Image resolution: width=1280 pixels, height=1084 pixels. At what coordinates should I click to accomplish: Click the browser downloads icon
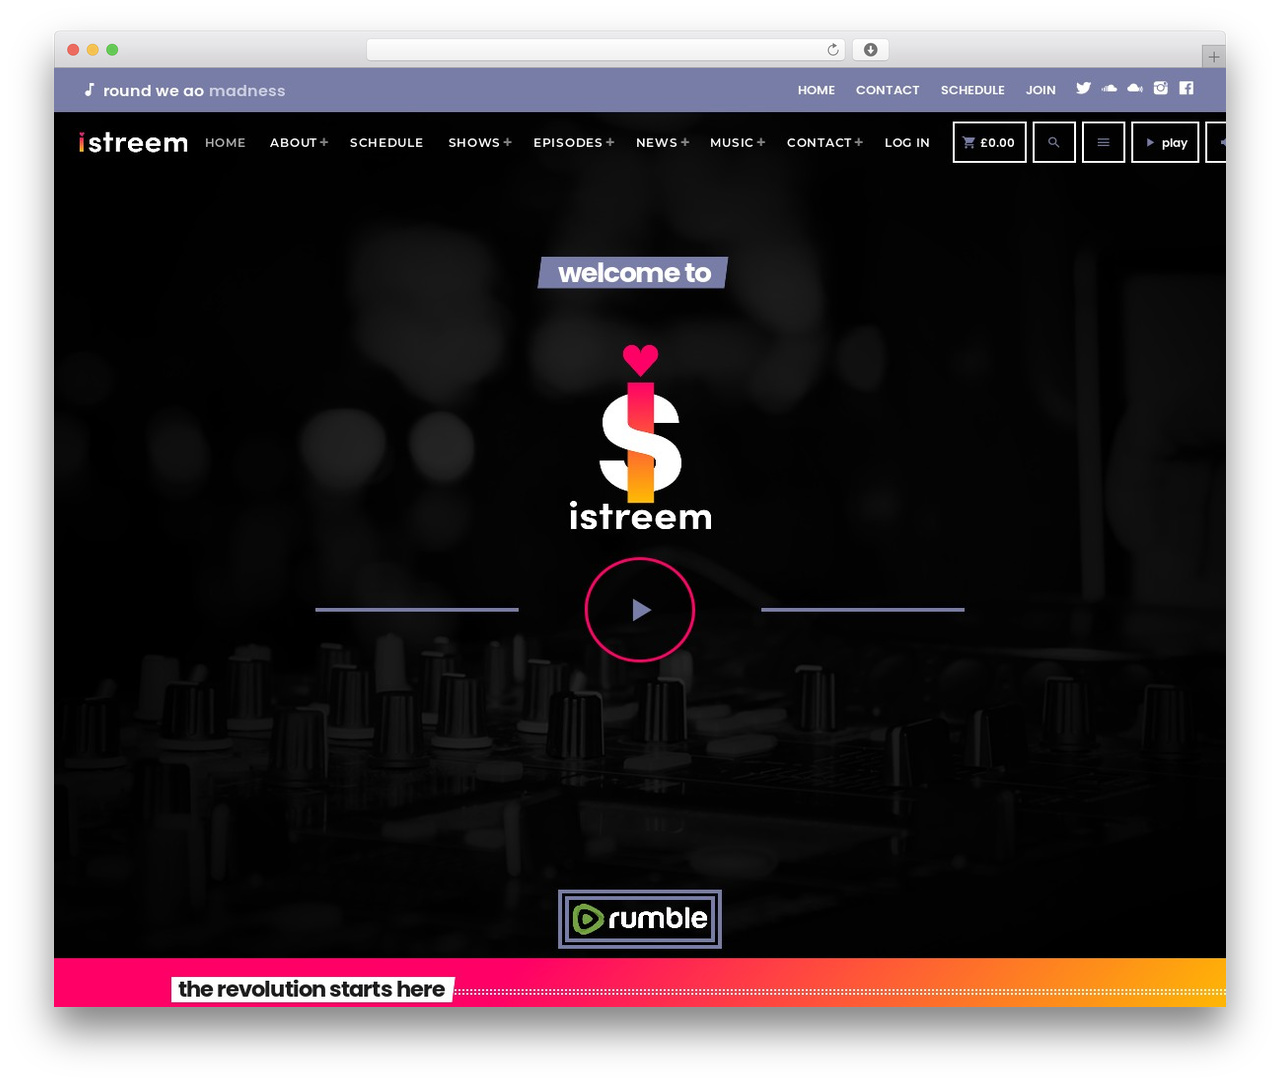[x=871, y=49]
